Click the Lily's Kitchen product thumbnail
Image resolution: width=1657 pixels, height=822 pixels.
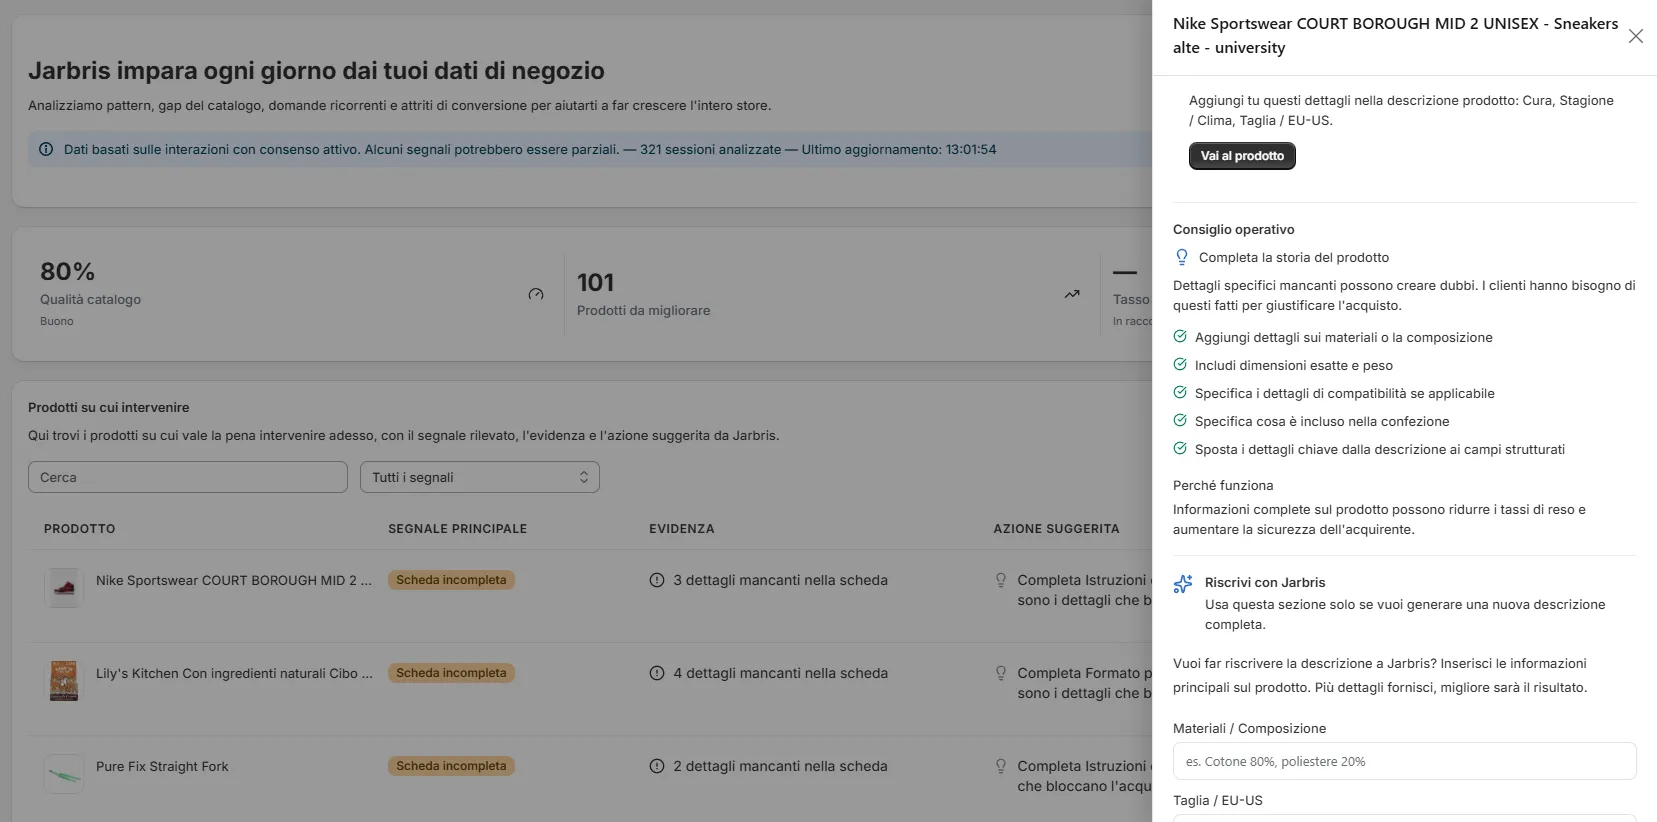(64, 681)
